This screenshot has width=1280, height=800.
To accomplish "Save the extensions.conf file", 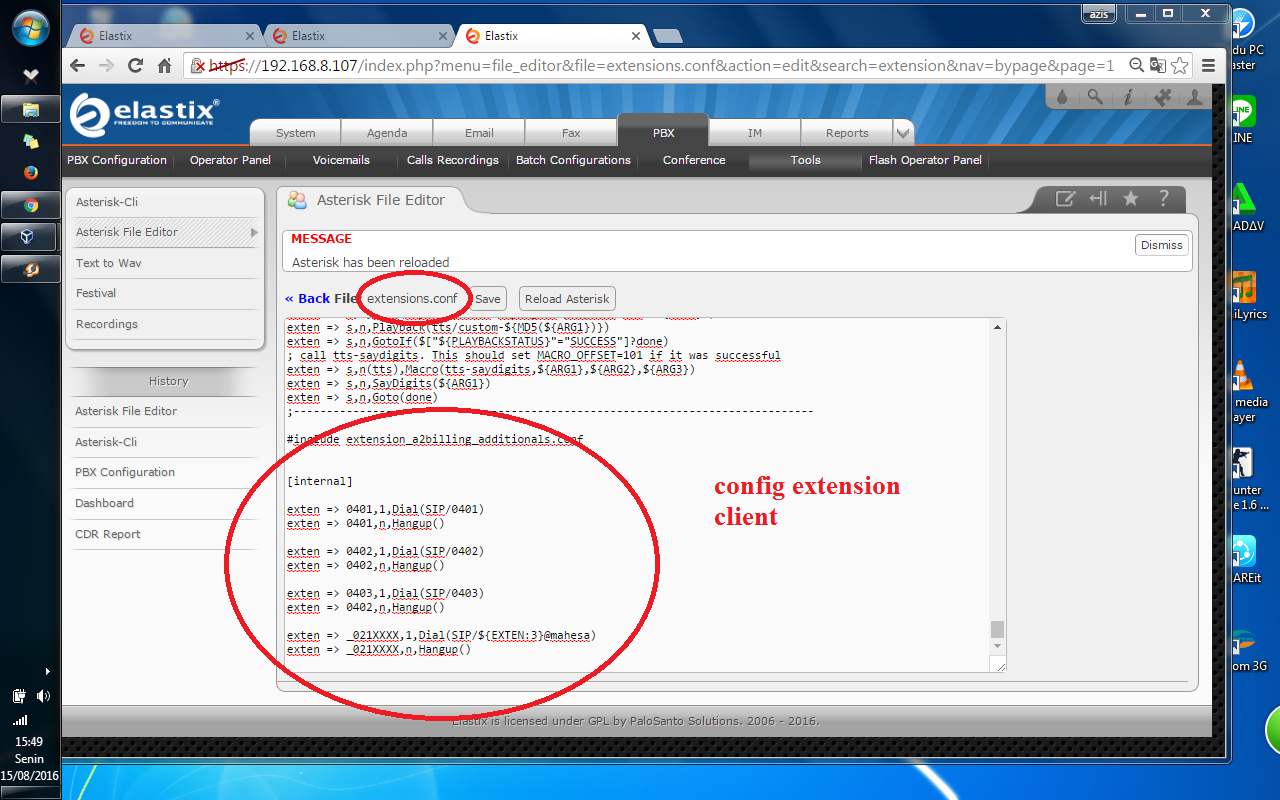I will 487,299.
